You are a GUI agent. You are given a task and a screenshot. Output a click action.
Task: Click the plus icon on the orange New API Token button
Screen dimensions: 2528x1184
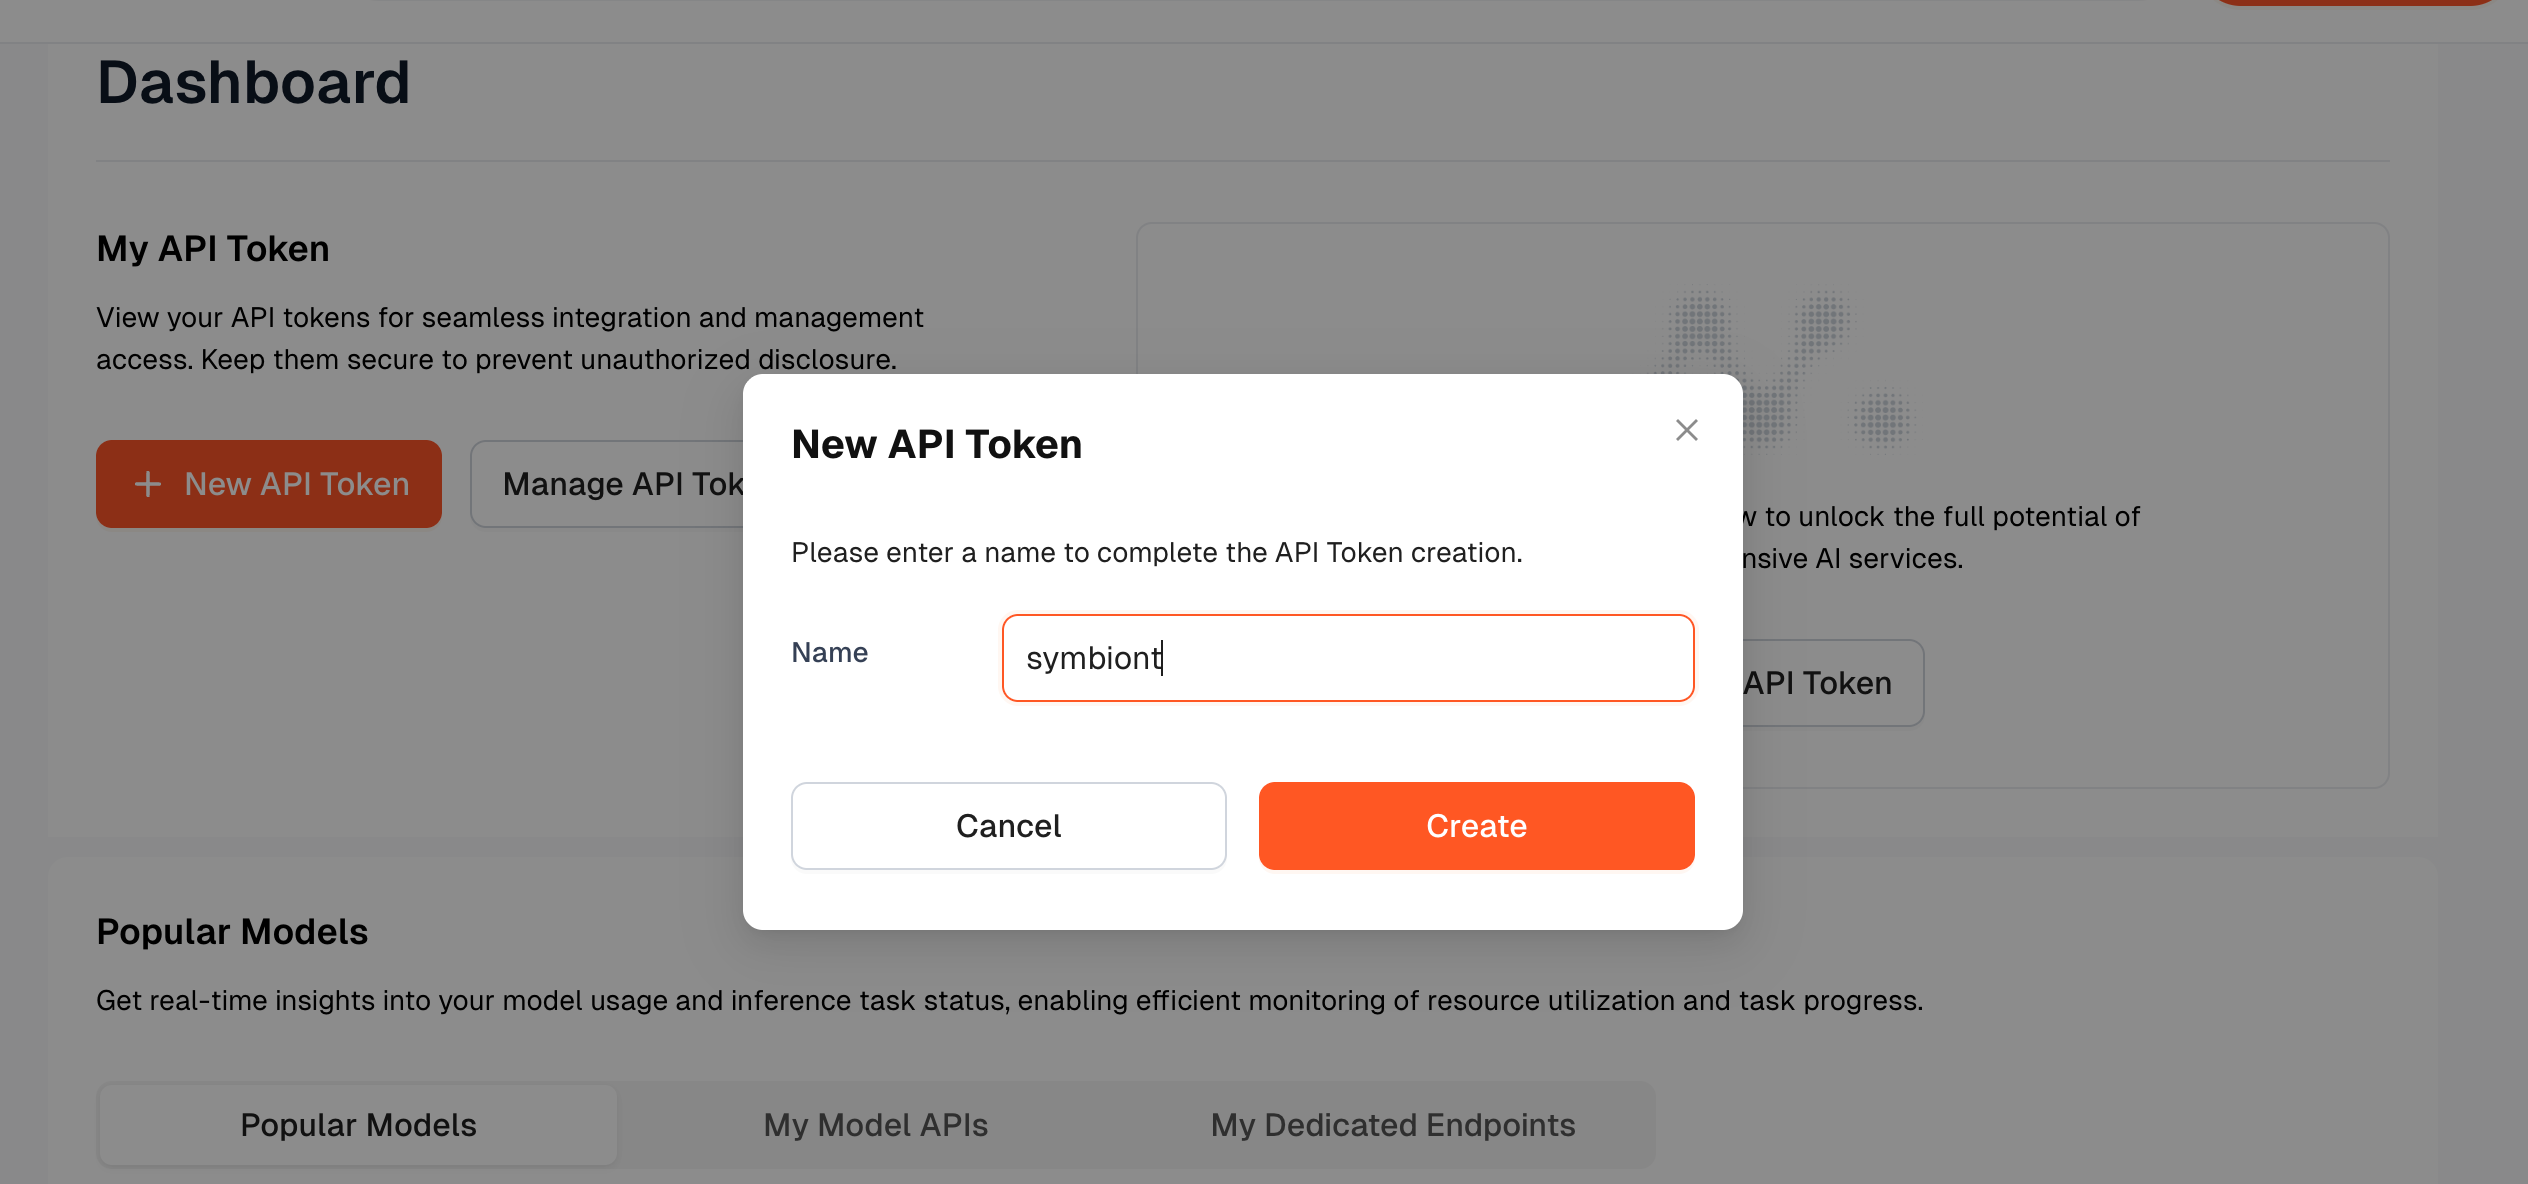(148, 484)
